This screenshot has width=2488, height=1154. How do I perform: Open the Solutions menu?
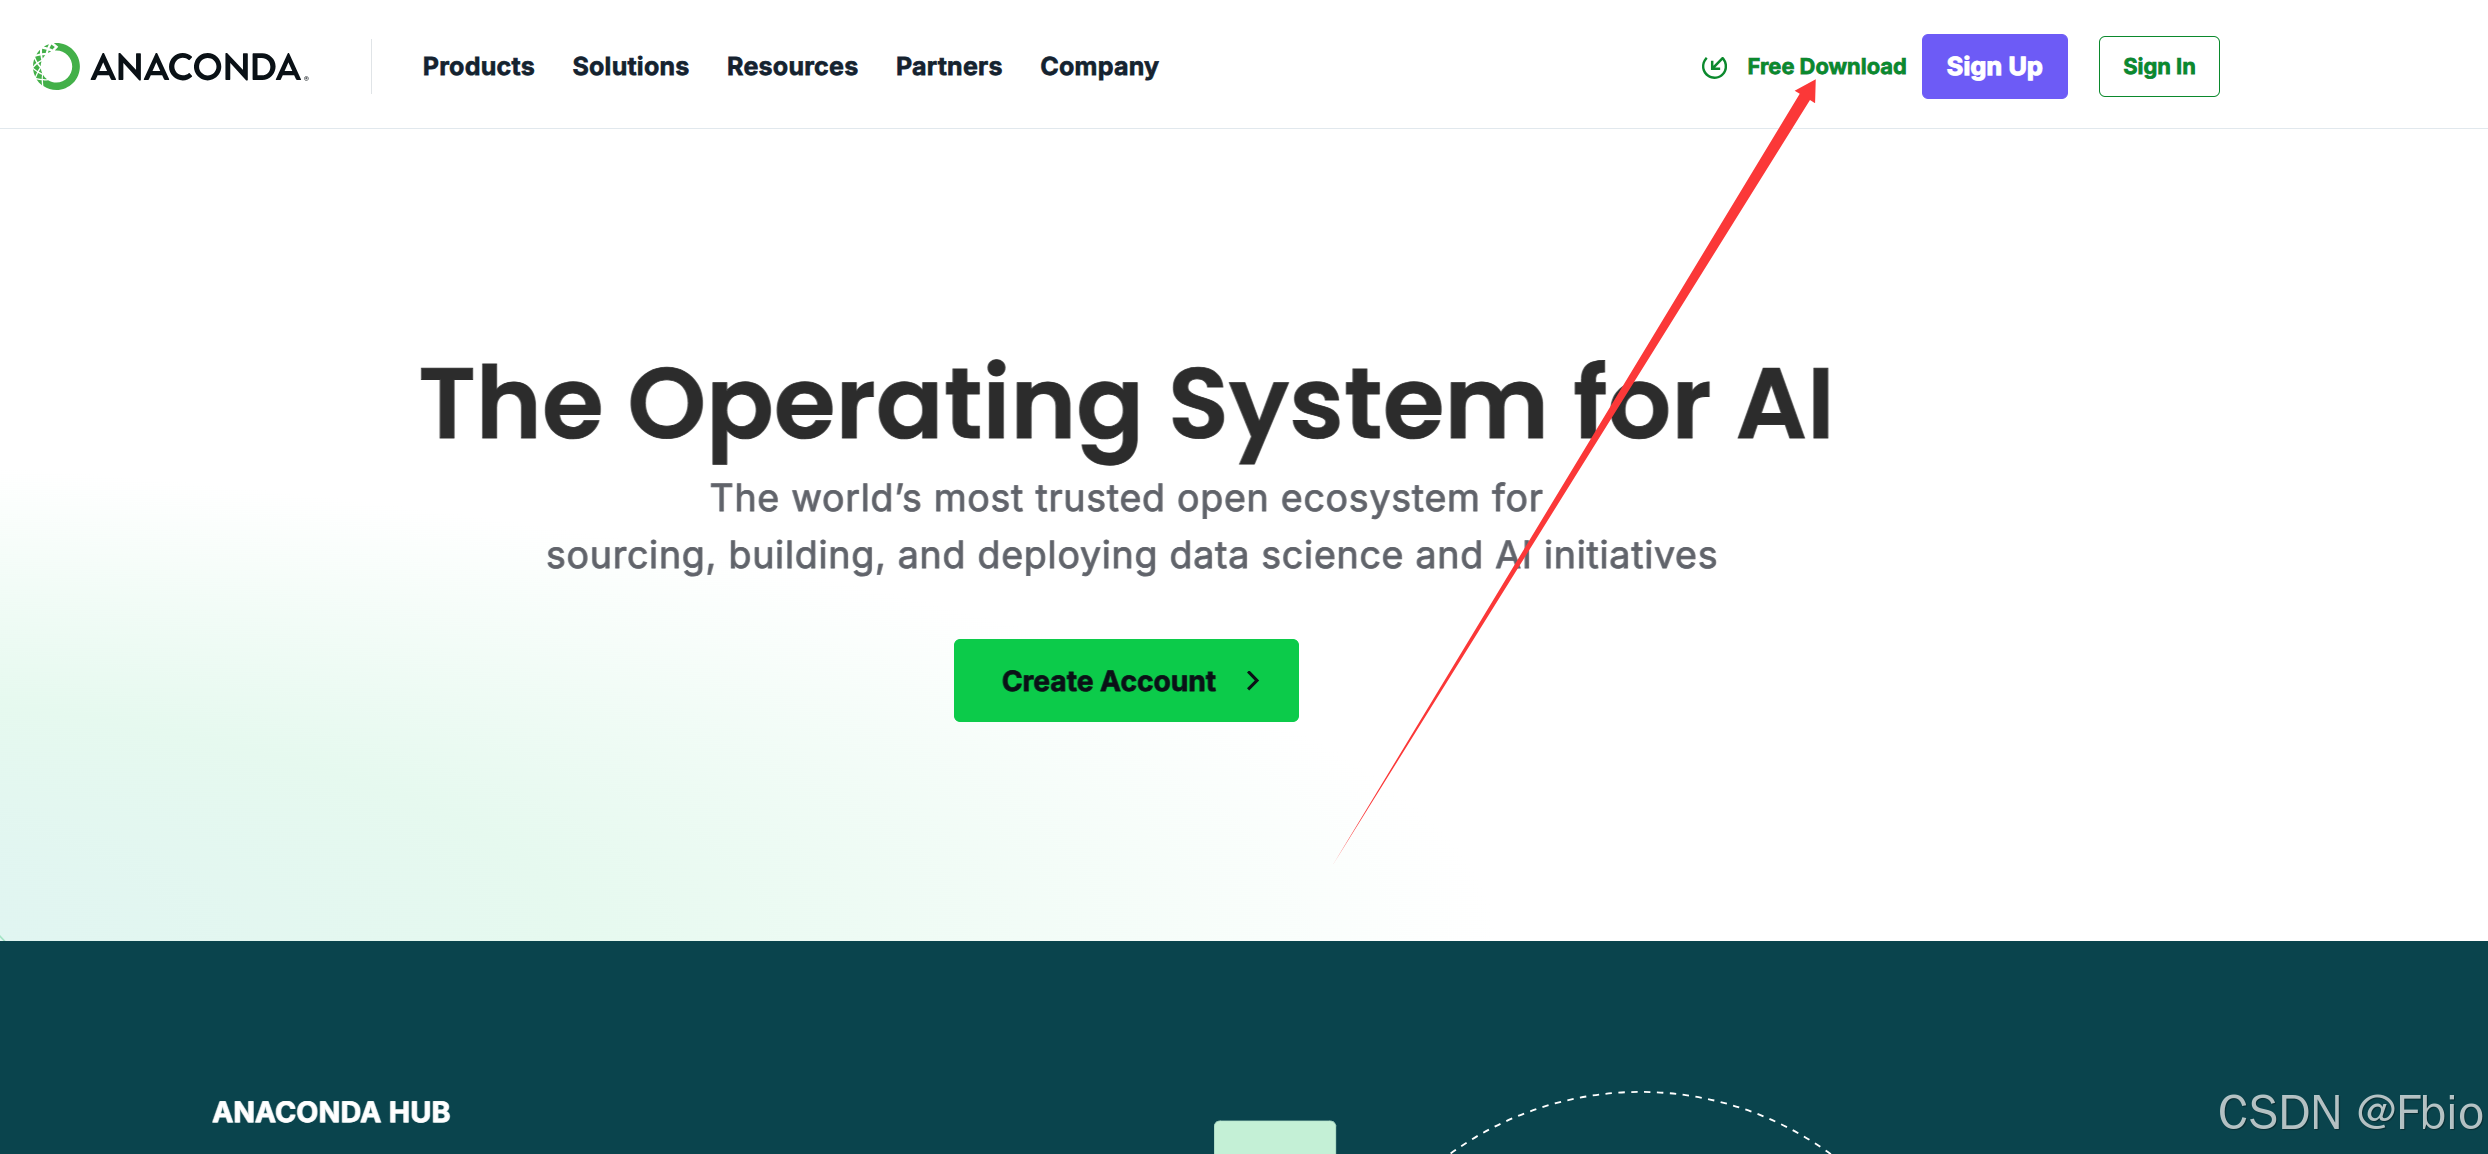630,66
